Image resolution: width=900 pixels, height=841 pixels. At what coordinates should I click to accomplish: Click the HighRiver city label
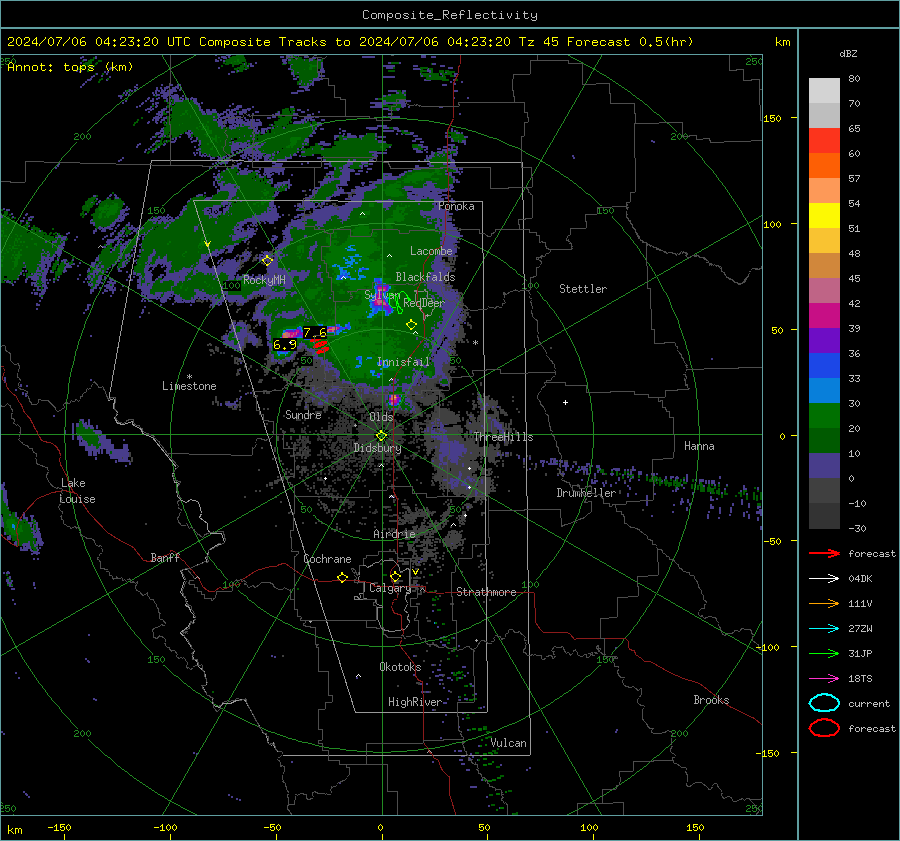tap(414, 702)
